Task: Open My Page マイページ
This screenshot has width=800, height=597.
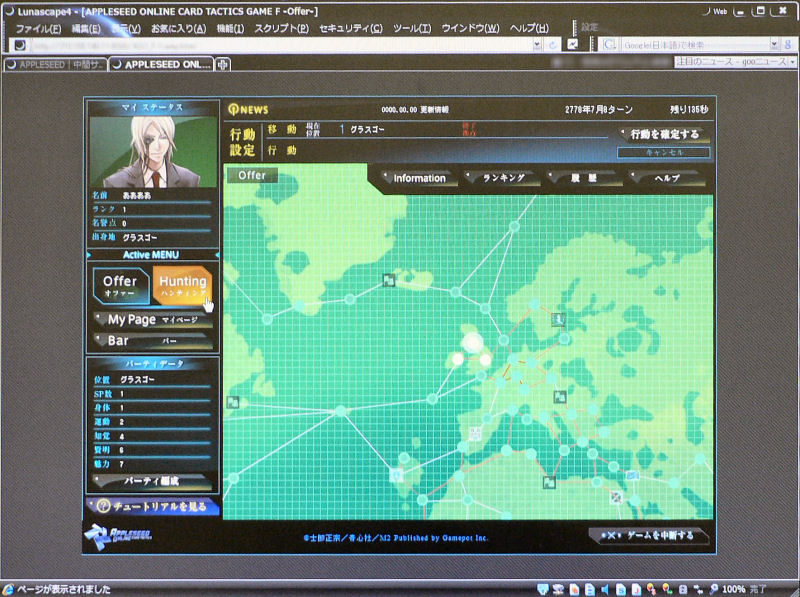Action: [153, 320]
